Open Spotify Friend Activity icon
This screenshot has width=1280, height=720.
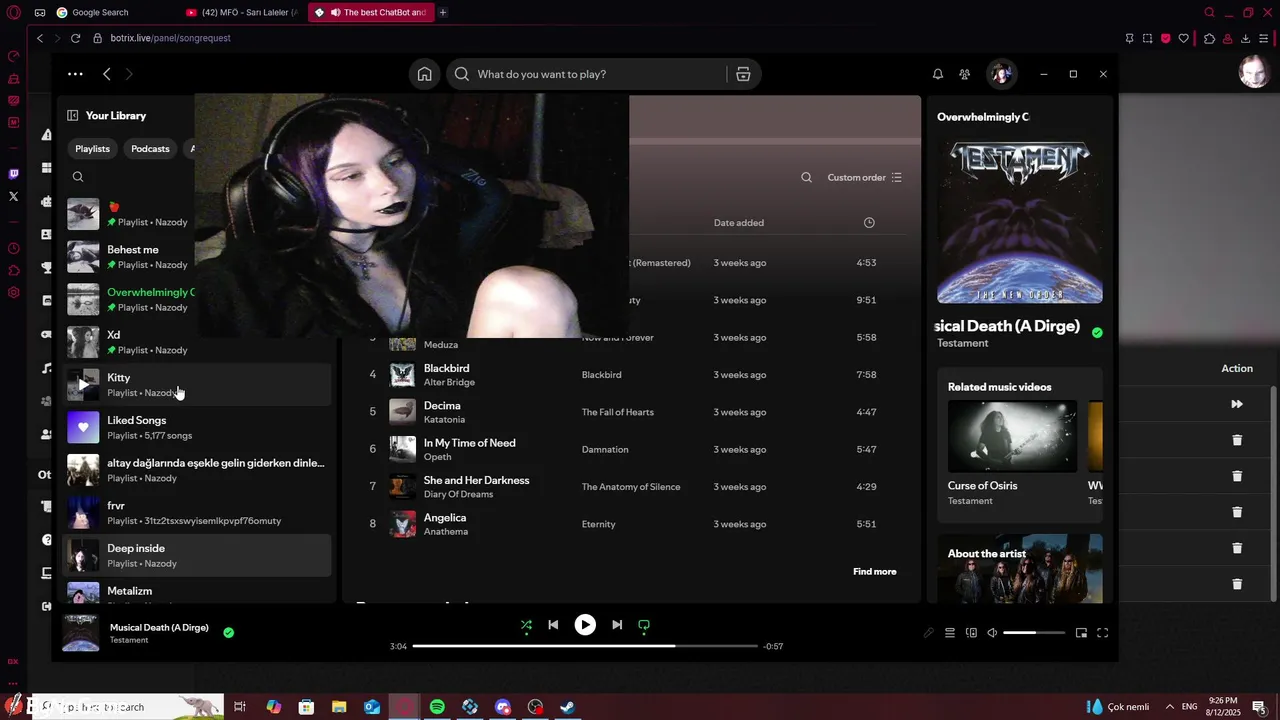pyautogui.click(x=964, y=74)
